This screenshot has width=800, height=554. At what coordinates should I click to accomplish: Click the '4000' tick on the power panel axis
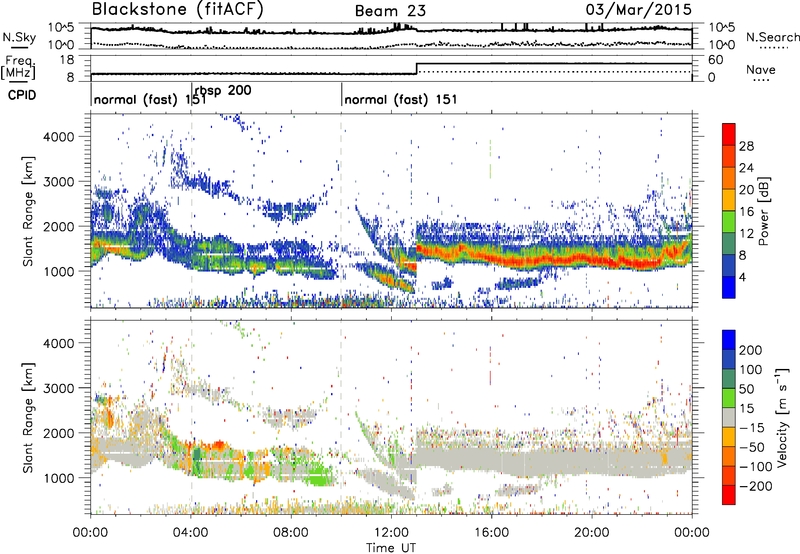point(58,137)
